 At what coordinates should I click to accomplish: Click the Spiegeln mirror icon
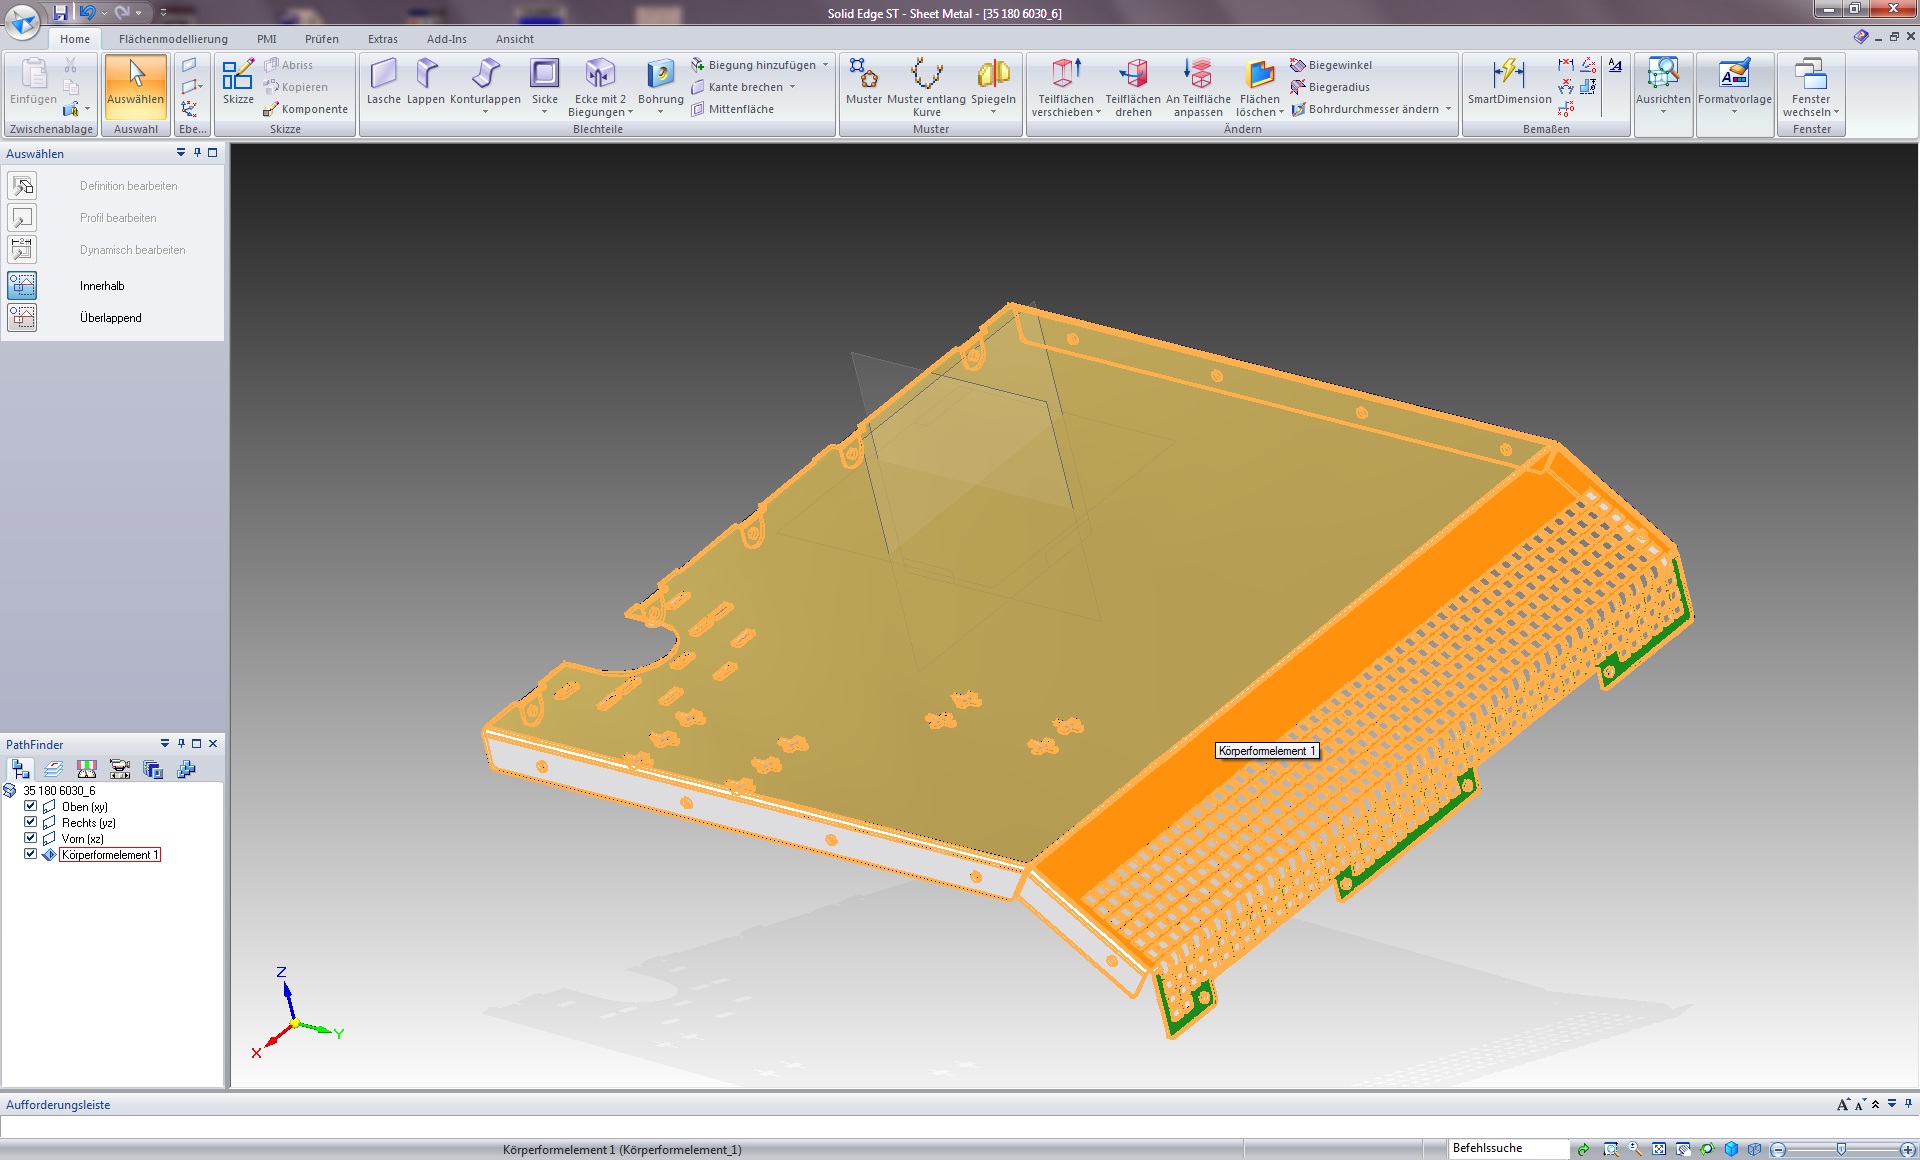993,75
